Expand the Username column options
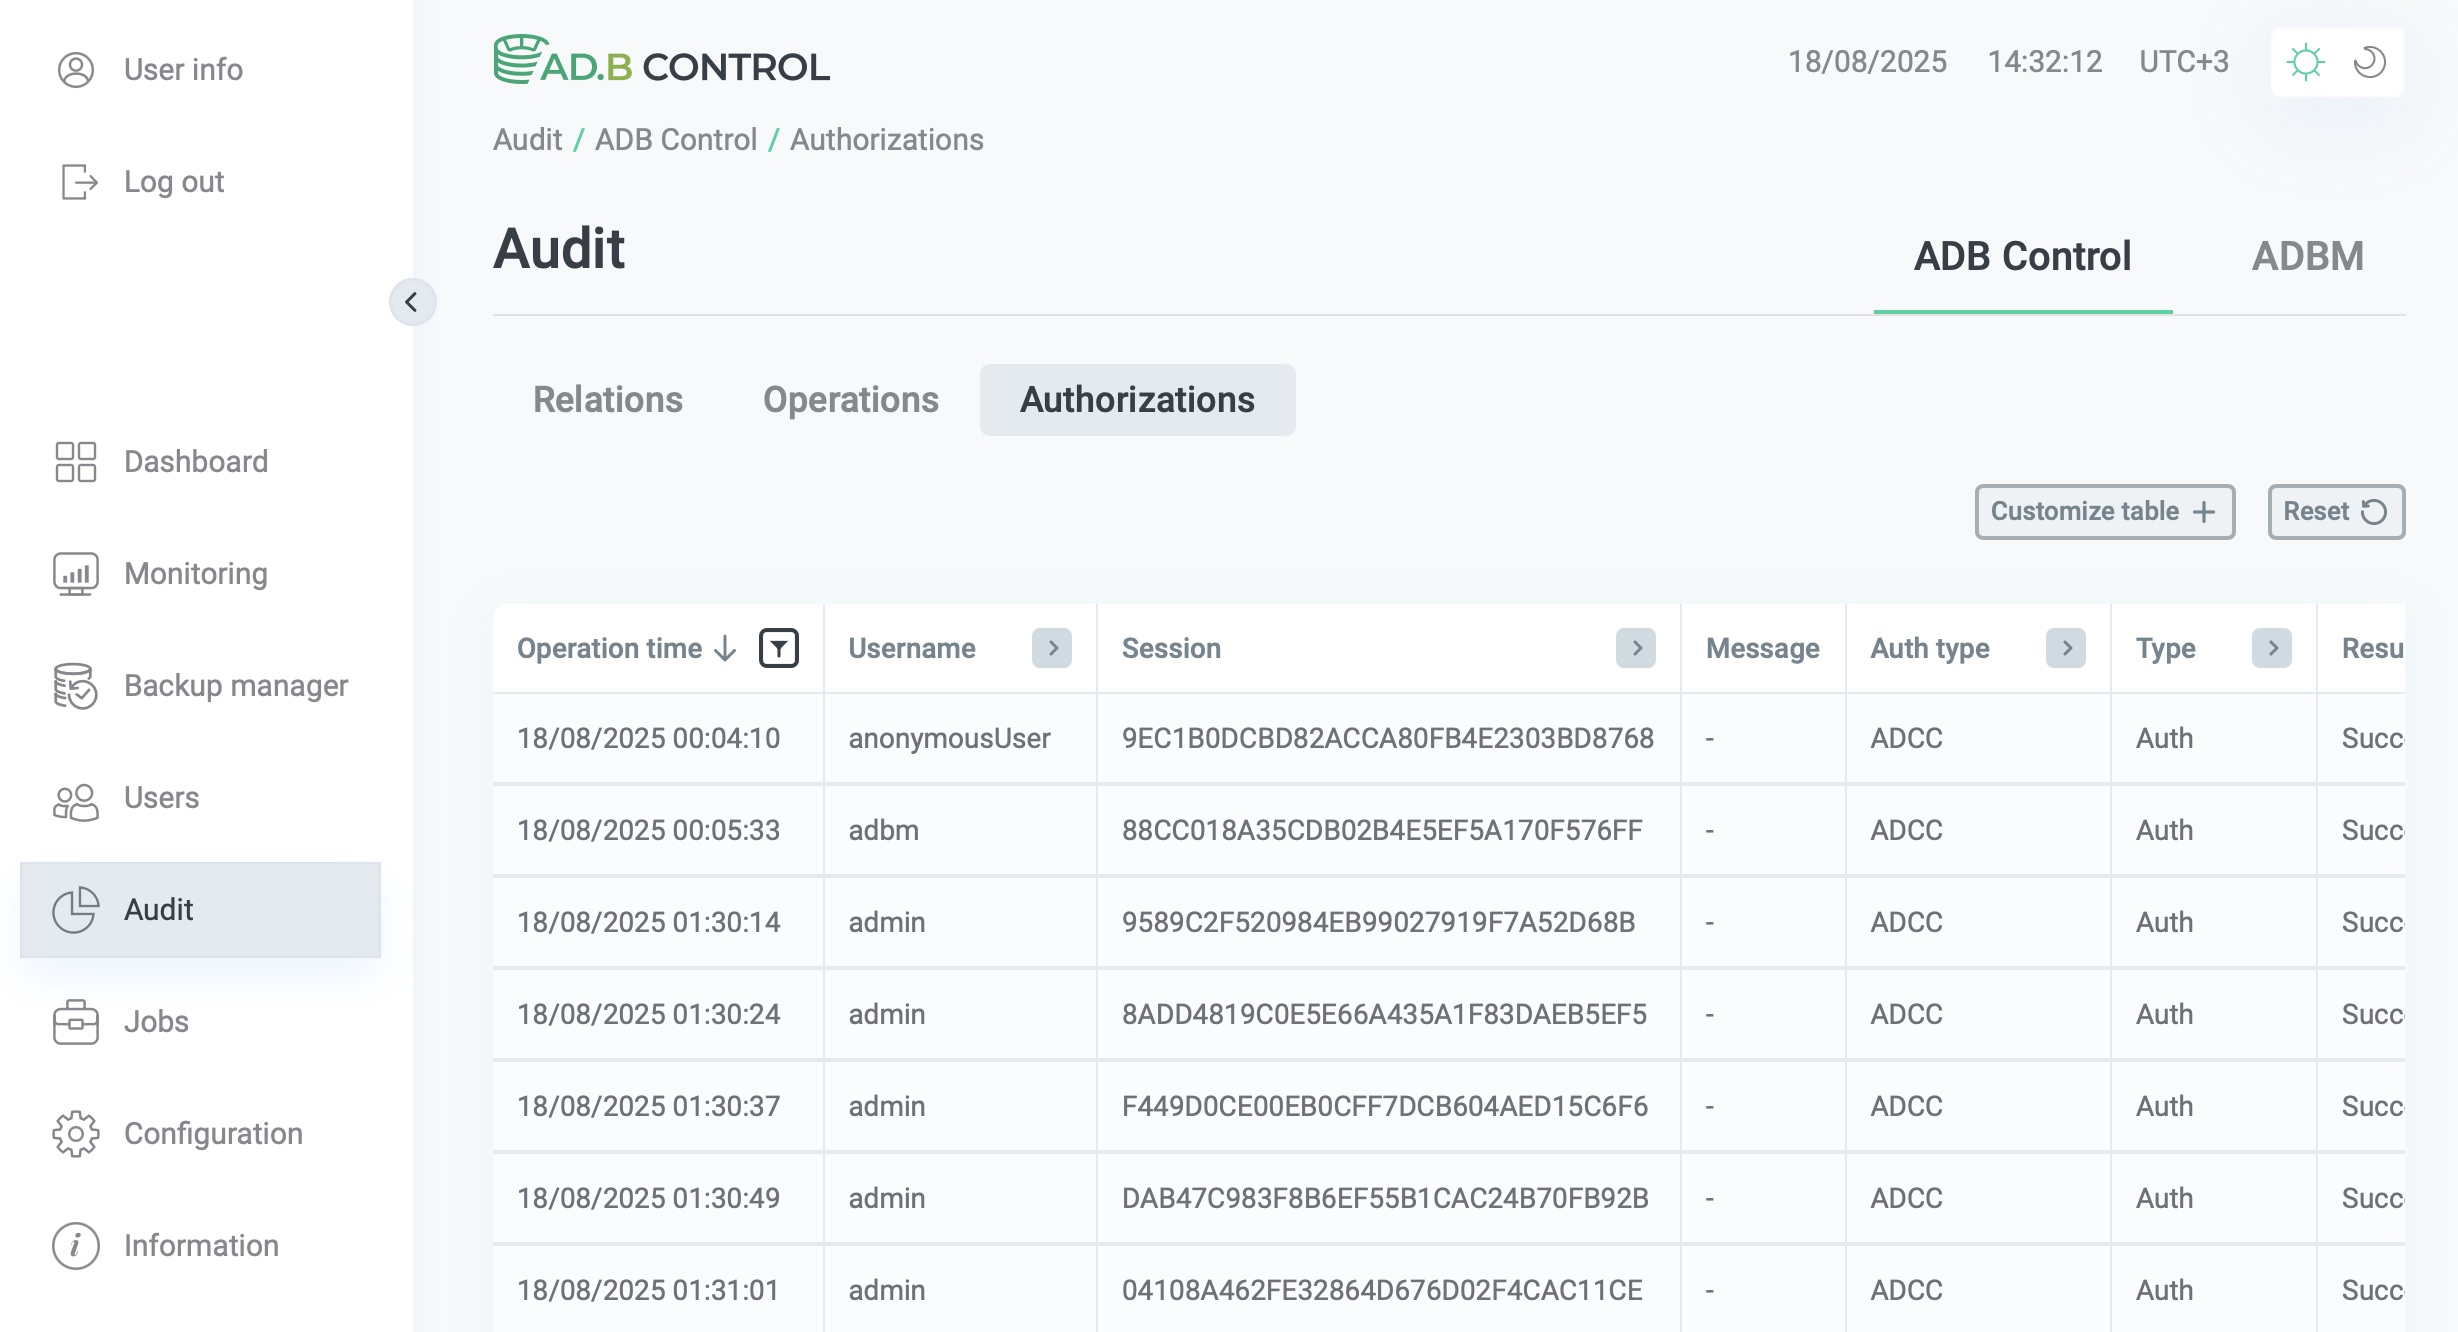This screenshot has height=1332, width=2458. click(x=1051, y=648)
